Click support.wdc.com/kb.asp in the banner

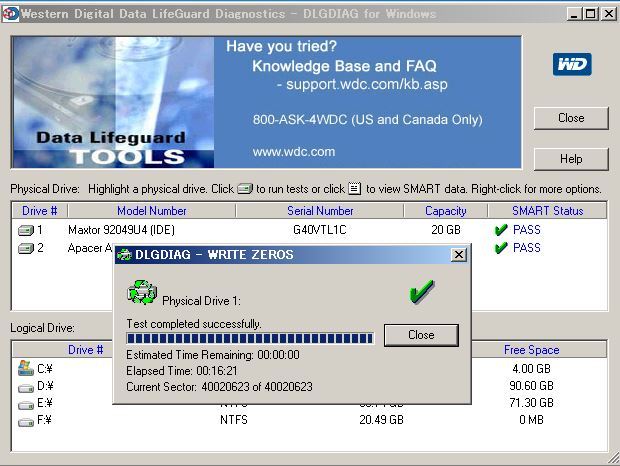point(367,84)
